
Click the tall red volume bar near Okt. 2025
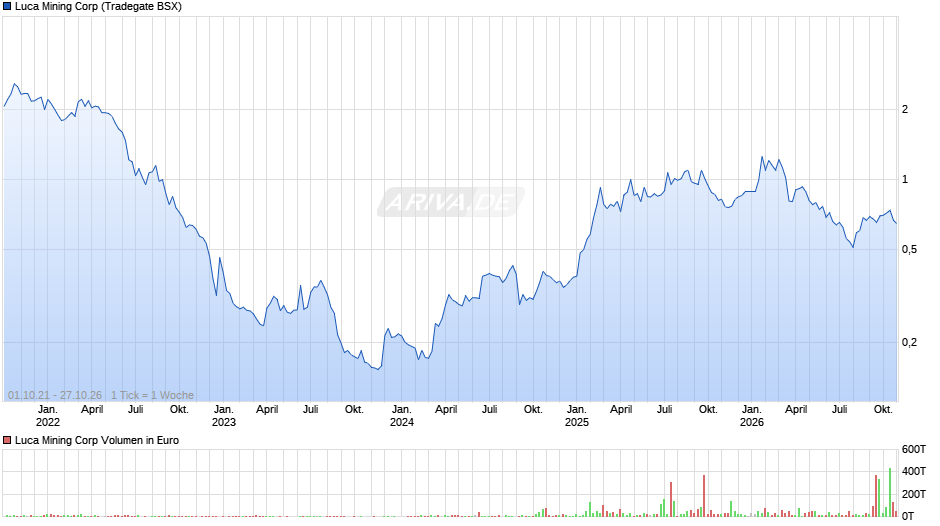tap(704, 496)
